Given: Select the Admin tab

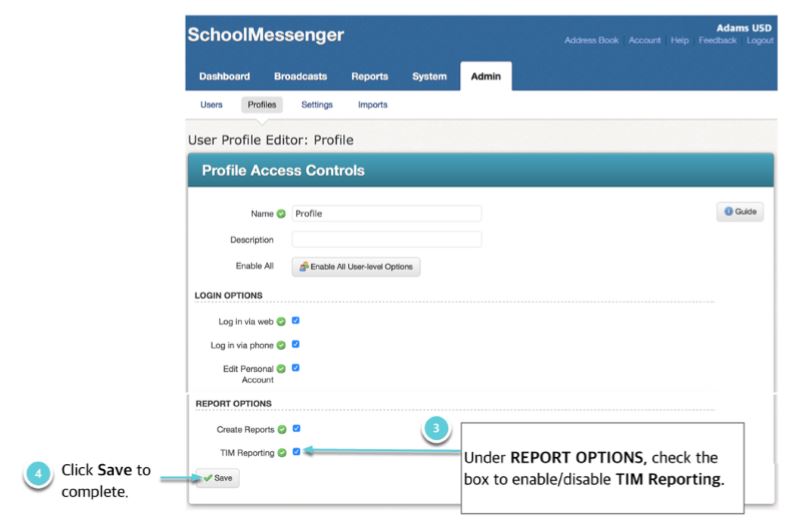Looking at the screenshot, I should tap(486, 76).
